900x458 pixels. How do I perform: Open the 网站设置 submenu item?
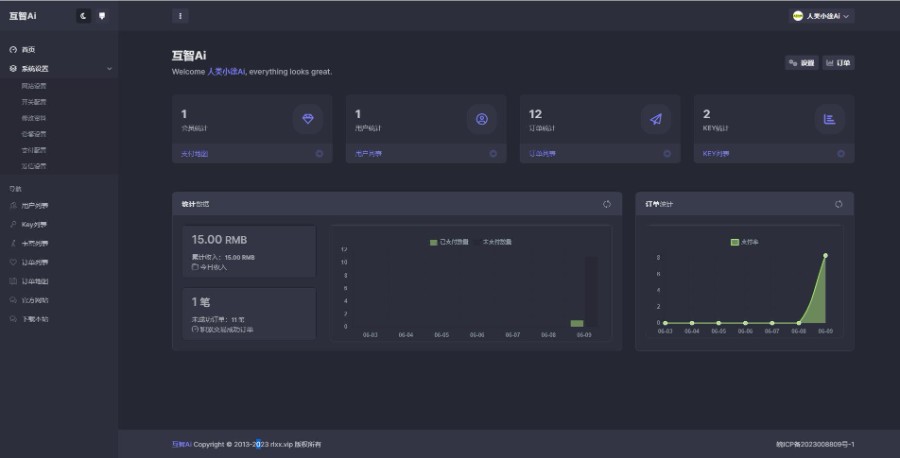click(34, 86)
